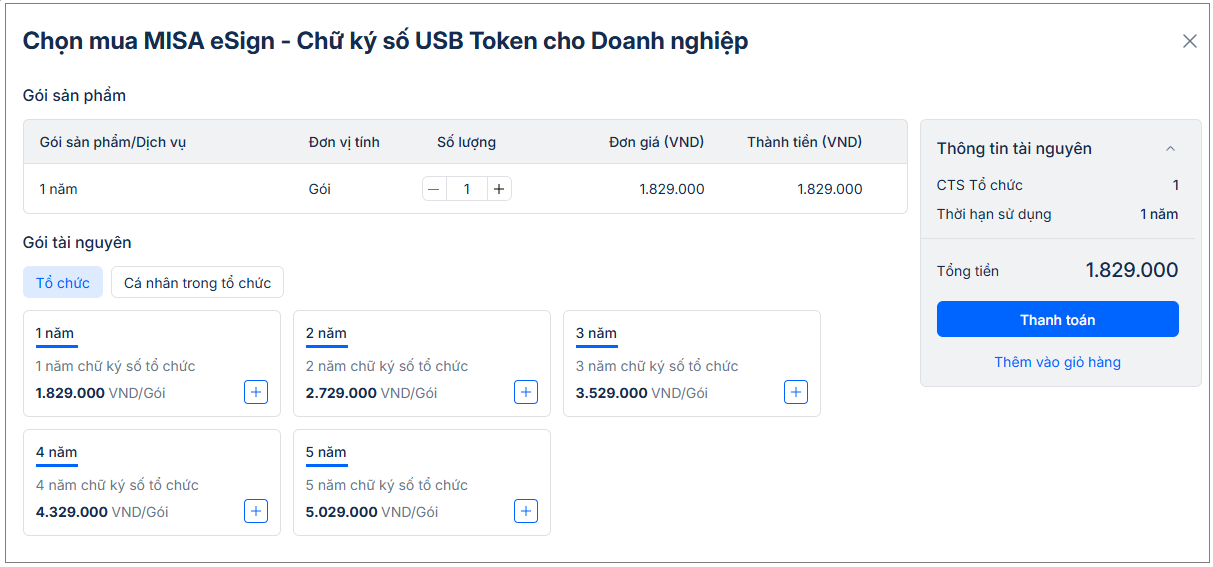Viewport: 1213px width, 567px height.
Task: Select the 1 năm package card title
Action: click(x=55, y=333)
